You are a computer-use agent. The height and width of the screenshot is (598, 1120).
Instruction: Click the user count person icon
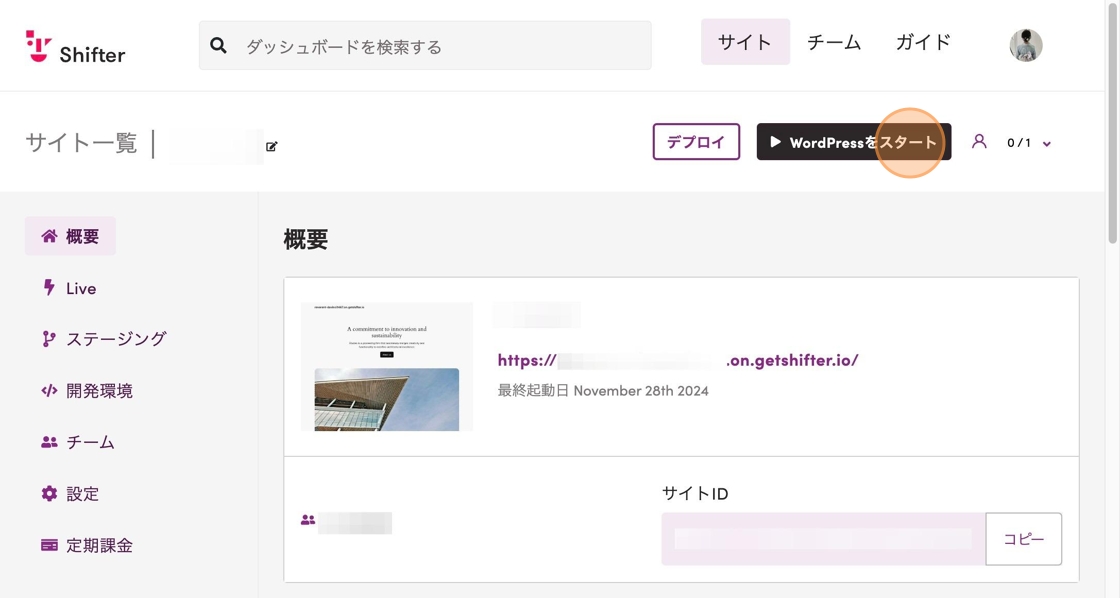tap(979, 141)
